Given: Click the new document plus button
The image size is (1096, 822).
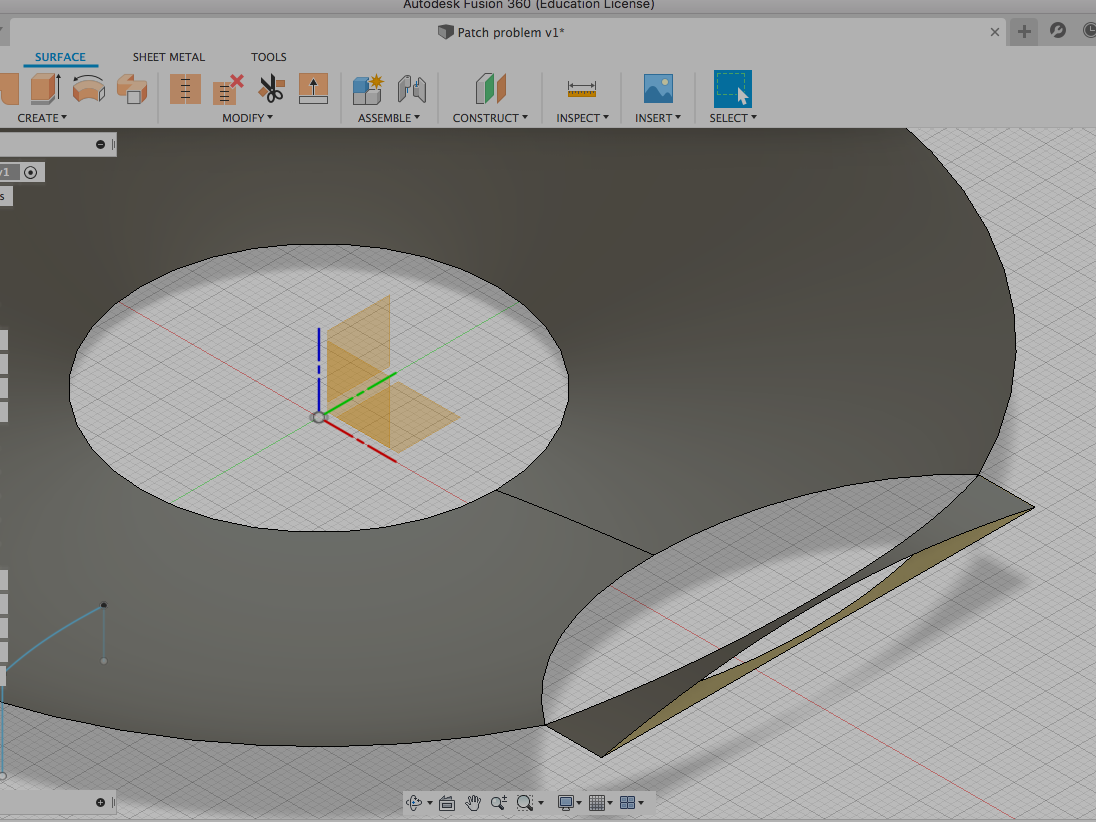Looking at the screenshot, I should 1022,31.
